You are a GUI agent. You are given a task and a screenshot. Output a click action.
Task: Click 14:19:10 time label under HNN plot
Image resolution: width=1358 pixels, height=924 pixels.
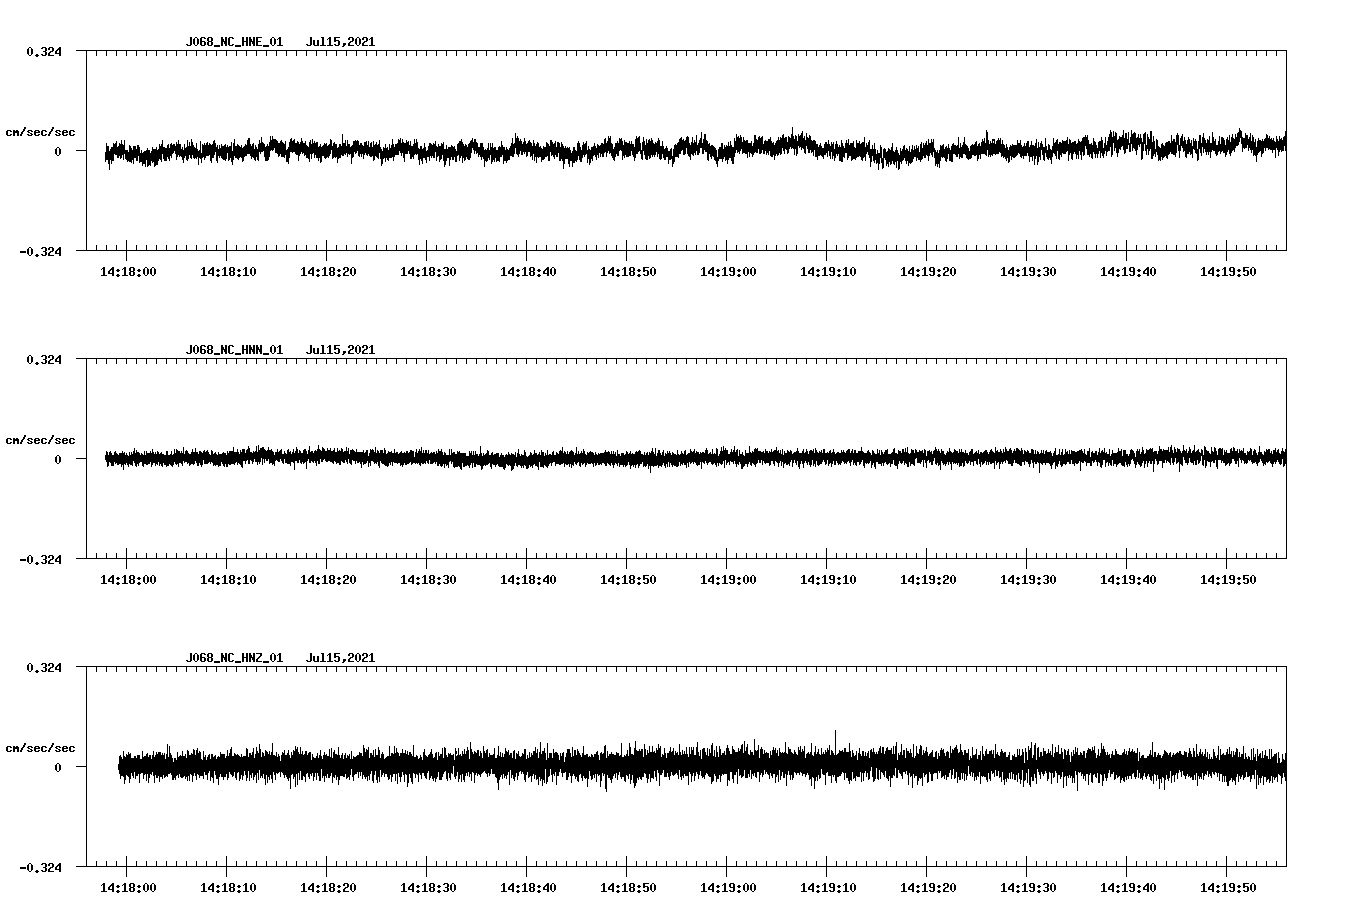828,579
